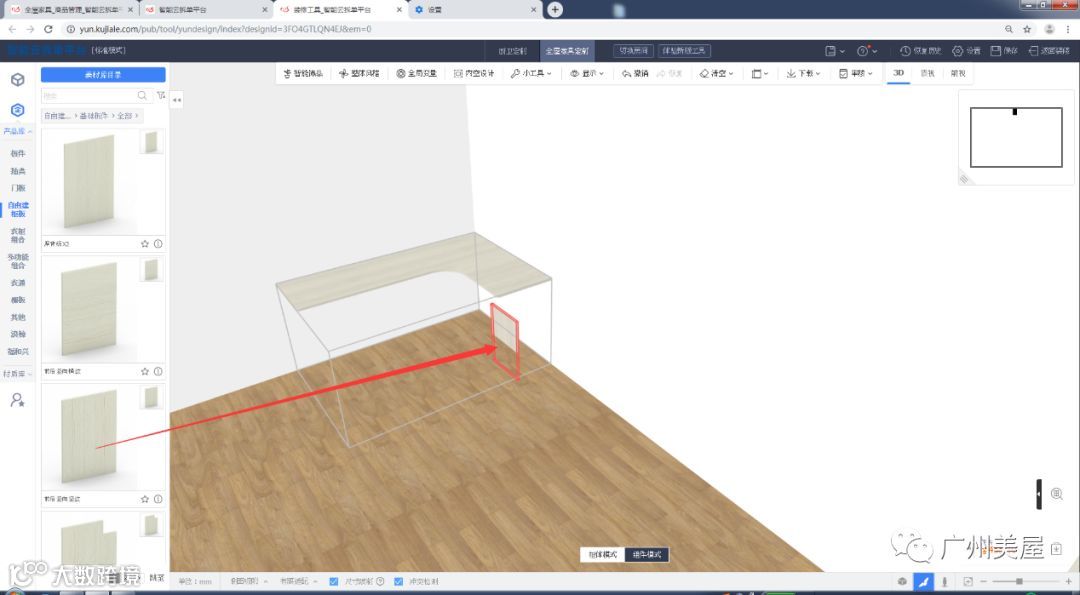Image resolution: width=1080 pixels, height=595 pixels.
Task: Click the 撤销 undo button
Action: (635, 74)
